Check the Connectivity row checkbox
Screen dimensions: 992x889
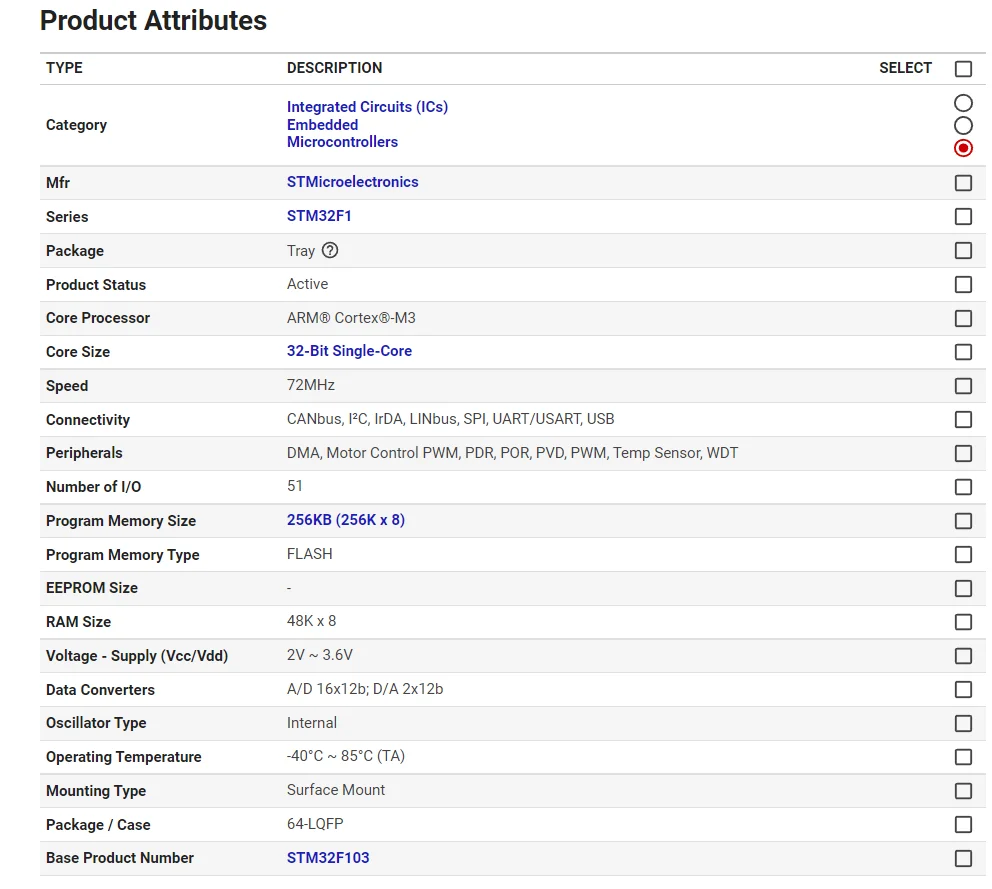pyautogui.click(x=963, y=420)
